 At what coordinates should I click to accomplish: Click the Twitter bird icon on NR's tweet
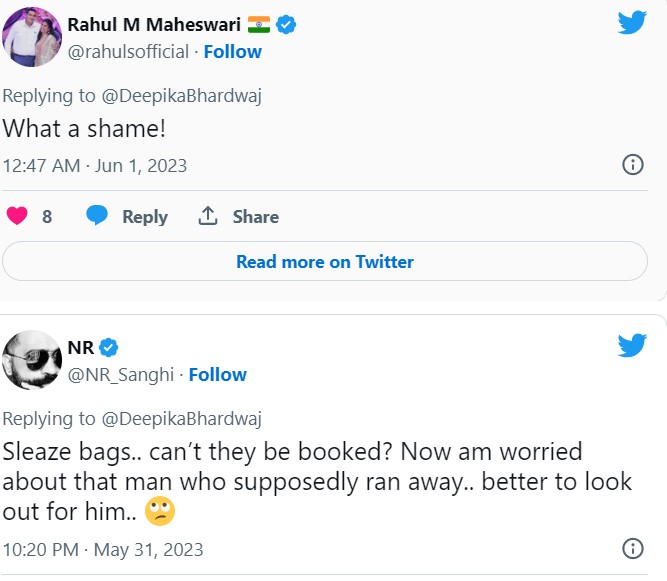631,345
